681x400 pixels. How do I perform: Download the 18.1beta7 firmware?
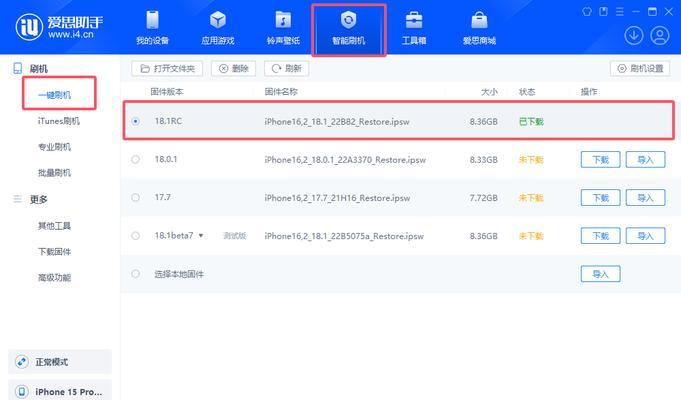pyautogui.click(x=601, y=236)
